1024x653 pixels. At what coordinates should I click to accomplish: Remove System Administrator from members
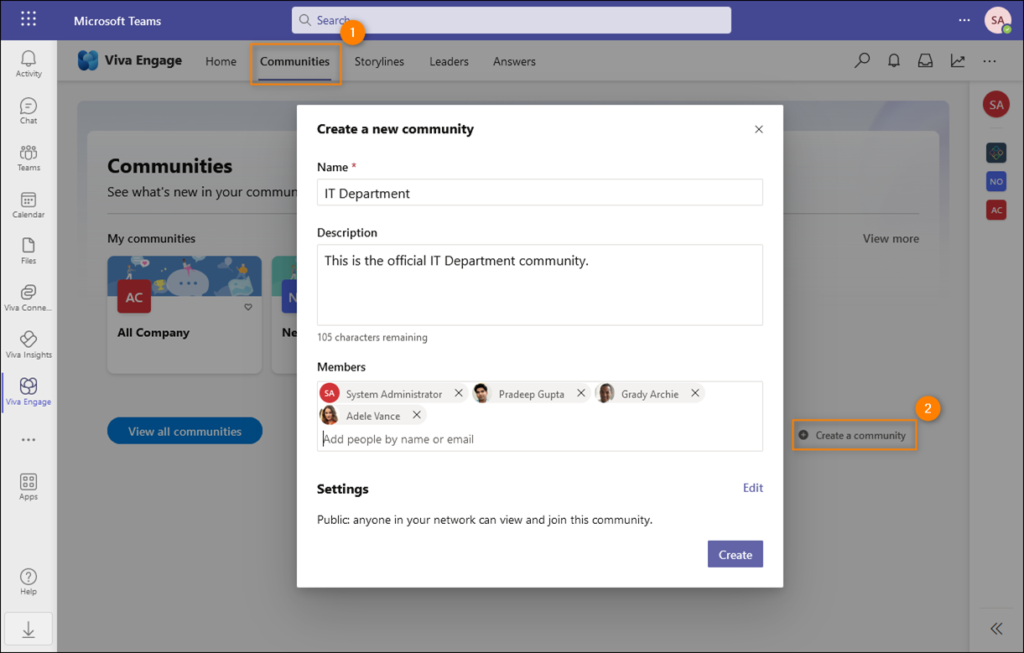pyautogui.click(x=458, y=393)
